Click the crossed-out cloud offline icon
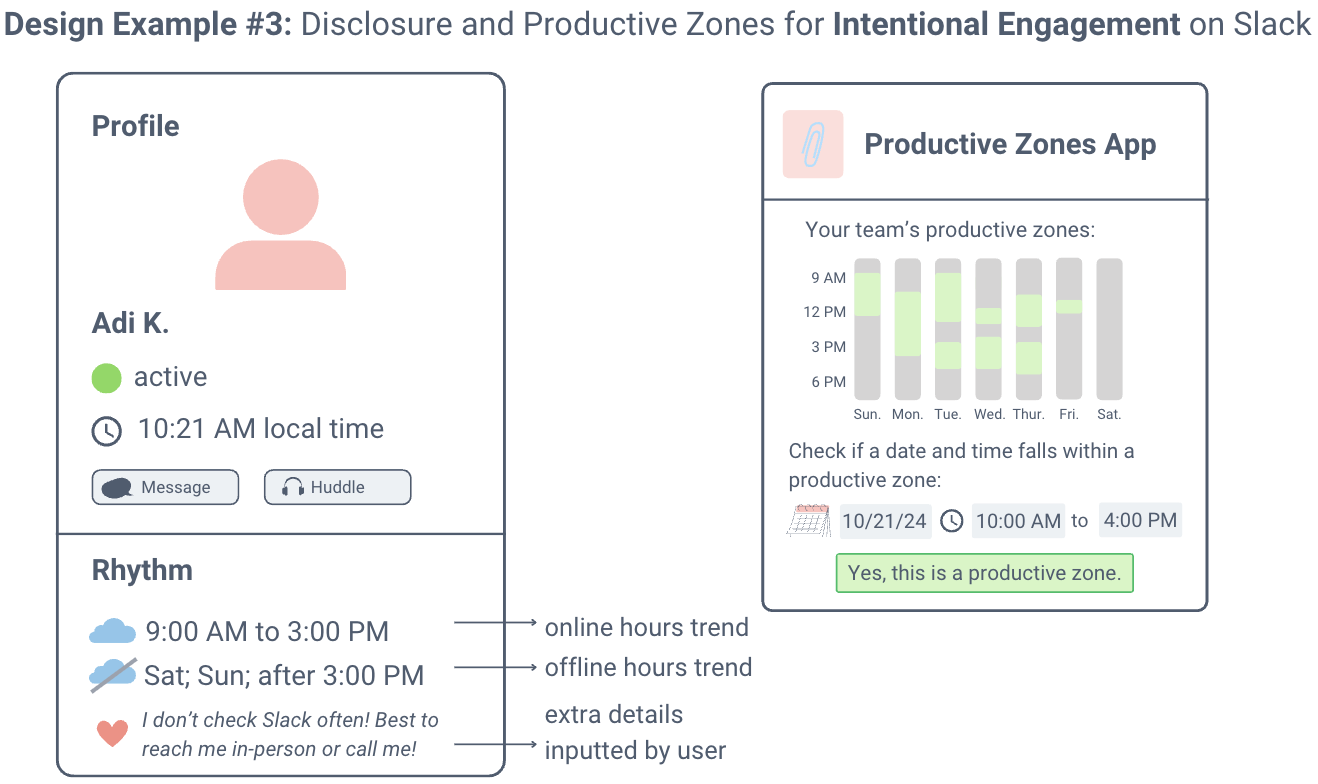 [x=112, y=675]
